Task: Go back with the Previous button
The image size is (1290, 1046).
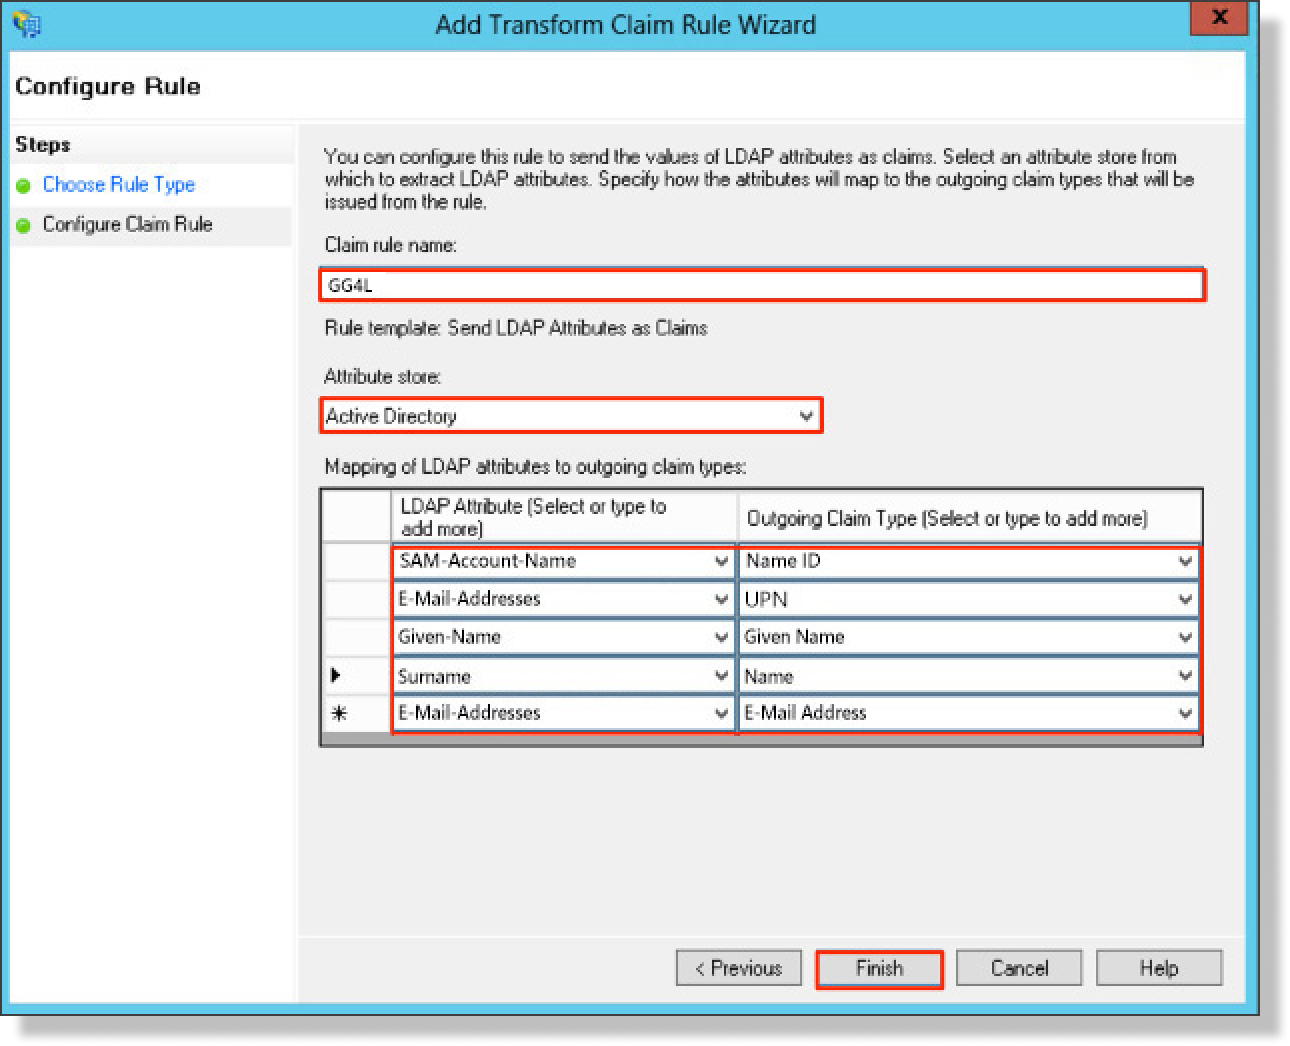Action: pyautogui.click(x=739, y=968)
